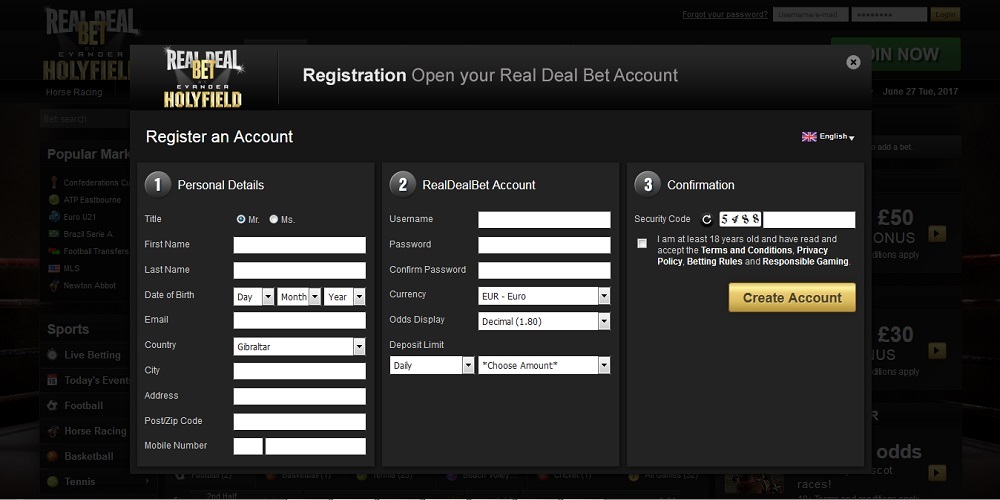Close the registration dialog
The width and height of the screenshot is (1000, 500).
(x=853, y=62)
